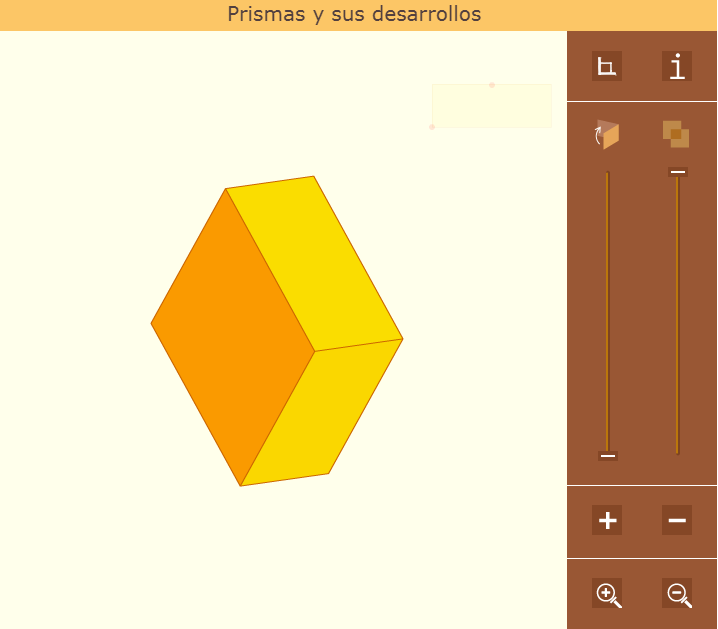This screenshot has height=629, width=718.
Task: Click the faint rectangle at canvas top-right
Action: tap(492, 106)
